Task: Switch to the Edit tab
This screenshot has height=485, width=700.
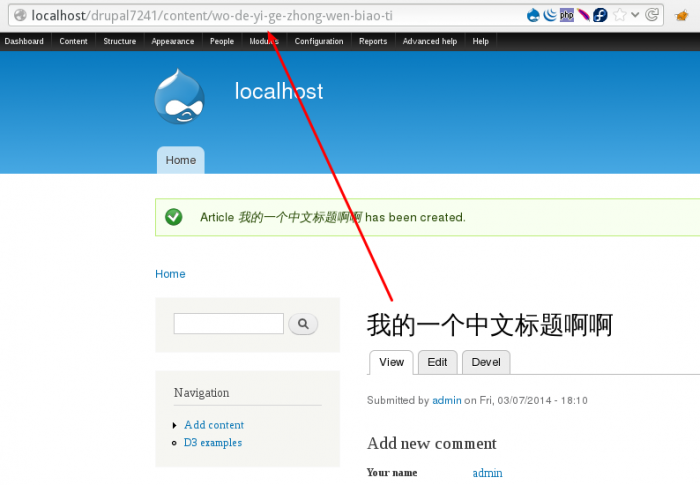Action: 438,362
